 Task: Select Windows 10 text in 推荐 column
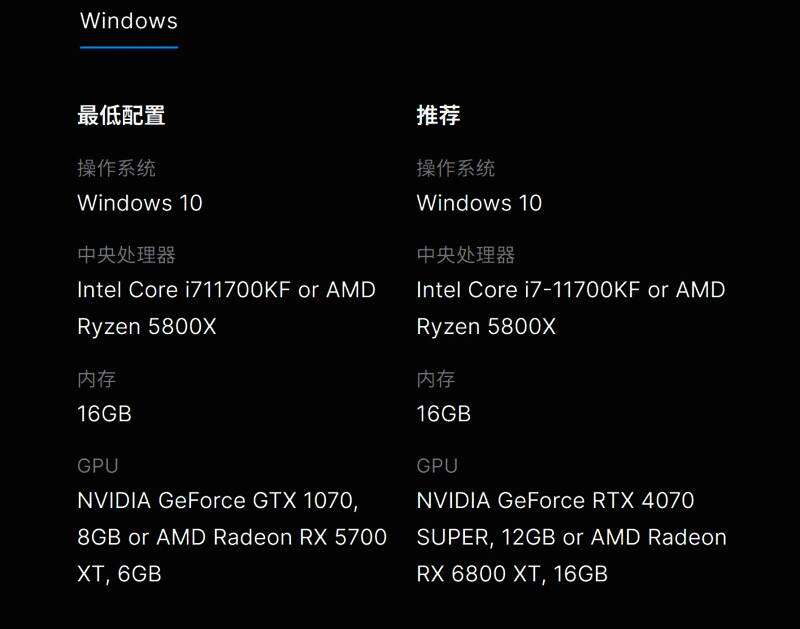pos(479,203)
